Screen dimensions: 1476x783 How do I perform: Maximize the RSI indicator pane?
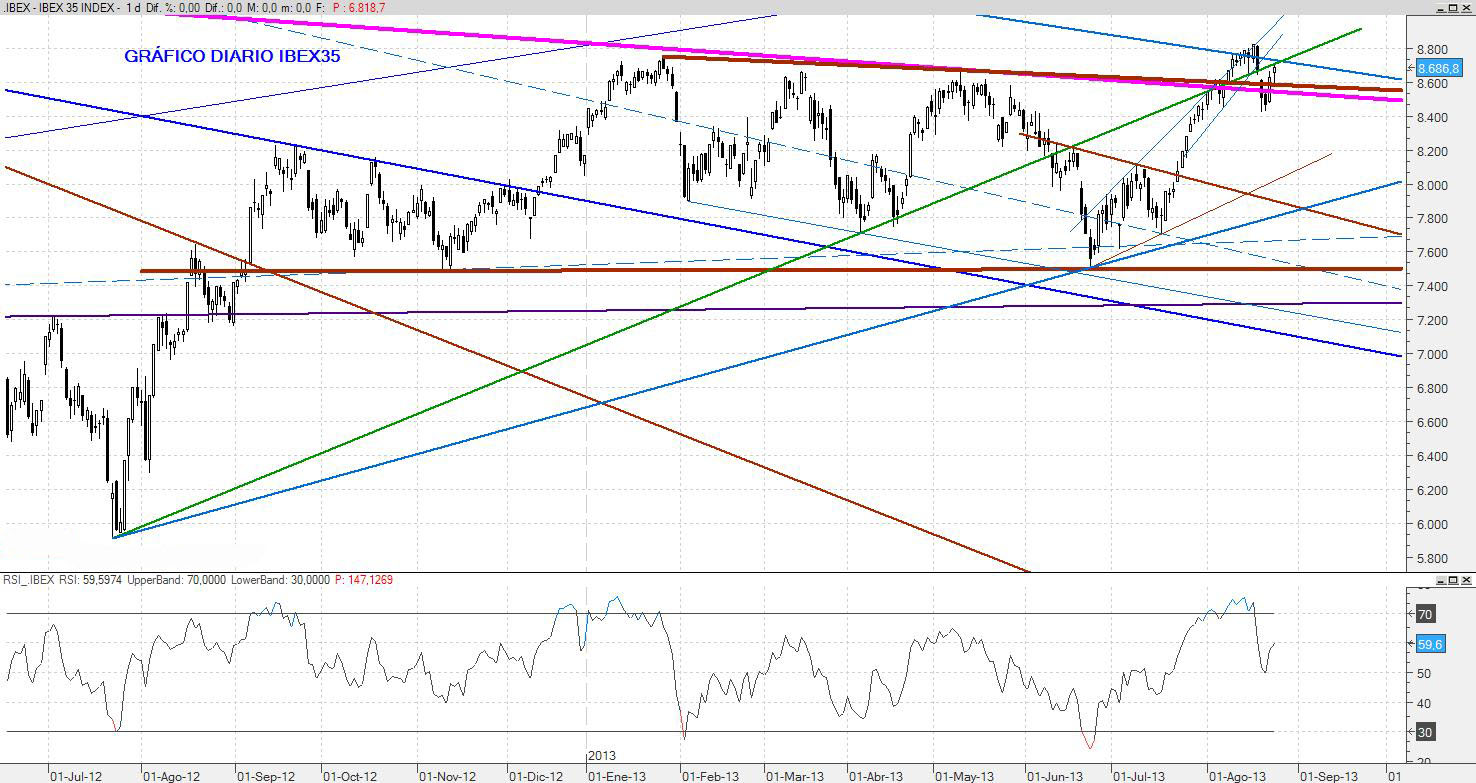pyautogui.click(x=1451, y=580)
